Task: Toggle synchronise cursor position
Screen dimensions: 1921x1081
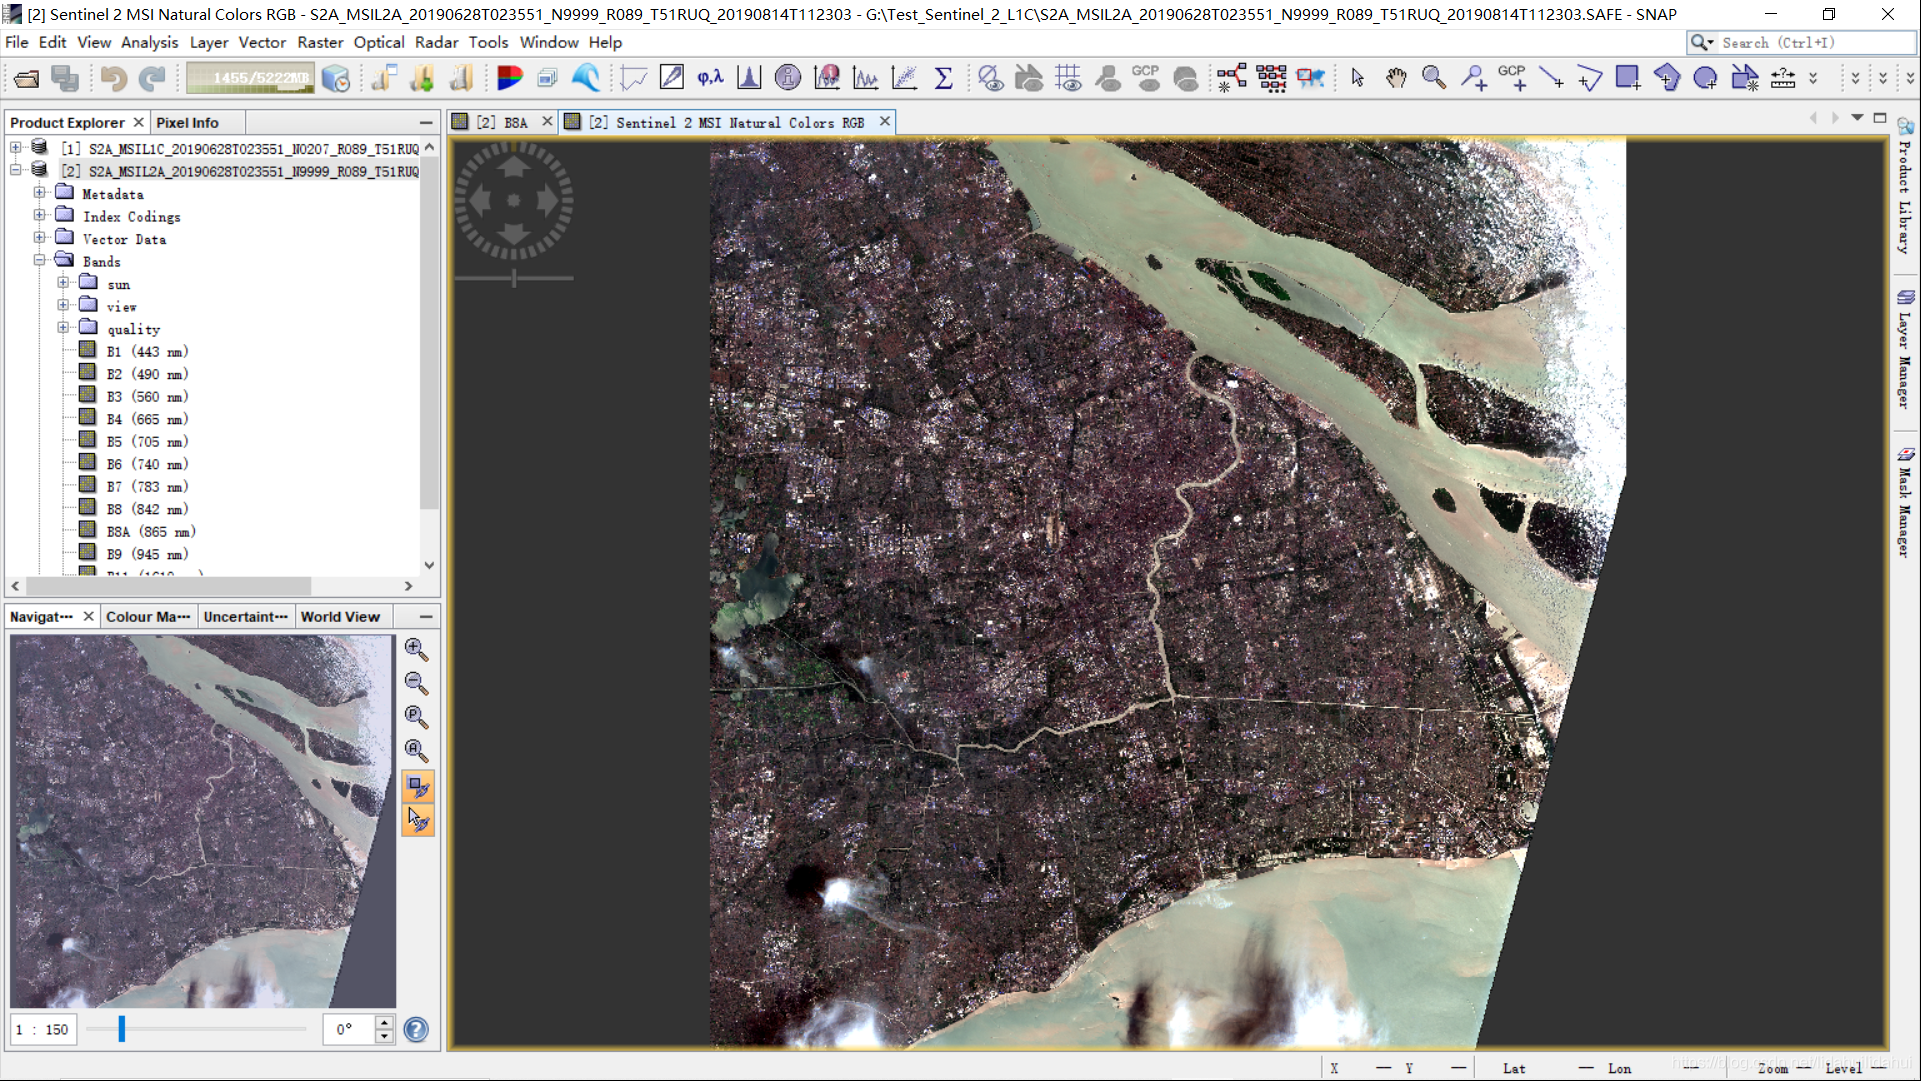Action: pyautogui.click(x=418, y=821)
